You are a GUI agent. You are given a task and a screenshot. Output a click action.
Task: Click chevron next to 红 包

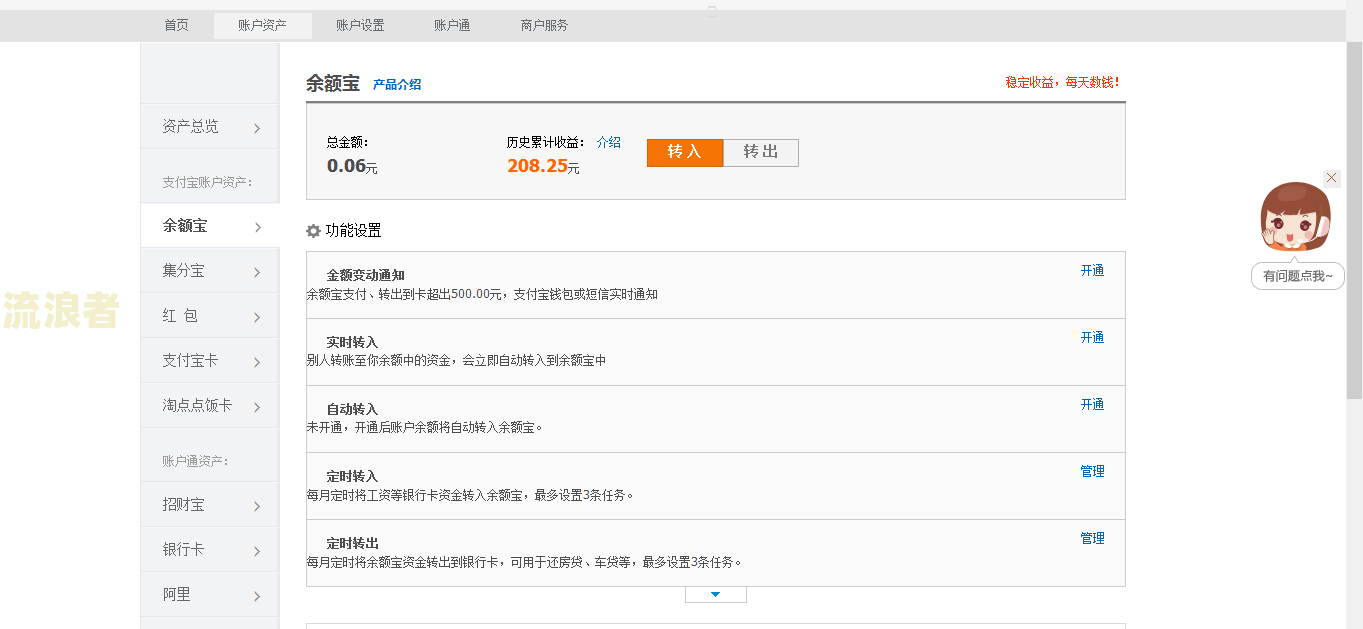pos(257,317)
